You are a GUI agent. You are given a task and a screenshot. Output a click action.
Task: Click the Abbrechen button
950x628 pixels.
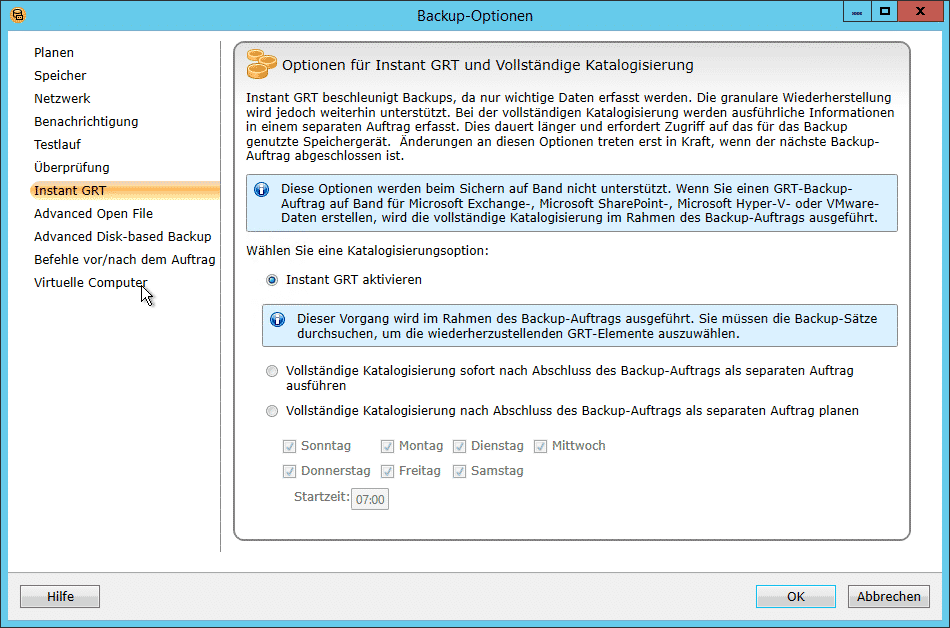(888, 597)
